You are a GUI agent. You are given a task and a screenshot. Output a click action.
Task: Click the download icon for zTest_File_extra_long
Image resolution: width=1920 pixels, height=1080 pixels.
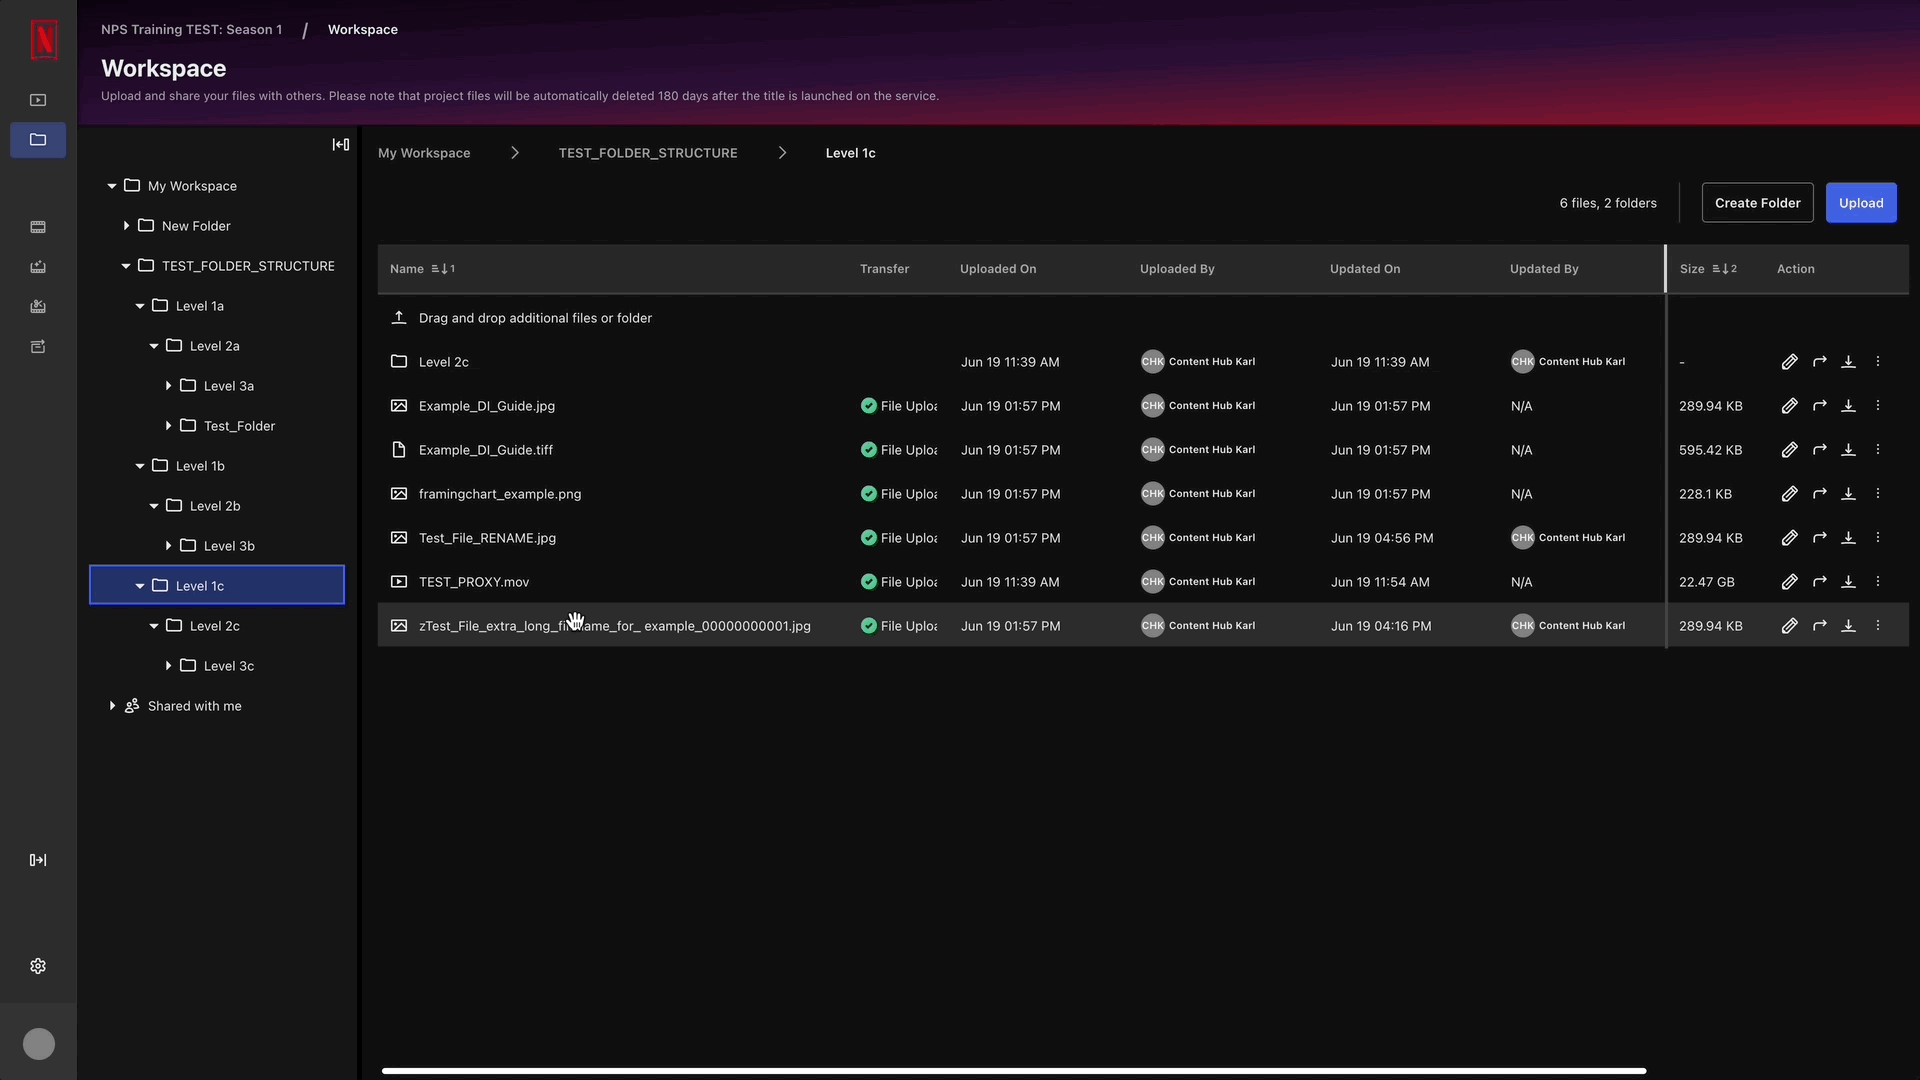(x=1847, y=625)
